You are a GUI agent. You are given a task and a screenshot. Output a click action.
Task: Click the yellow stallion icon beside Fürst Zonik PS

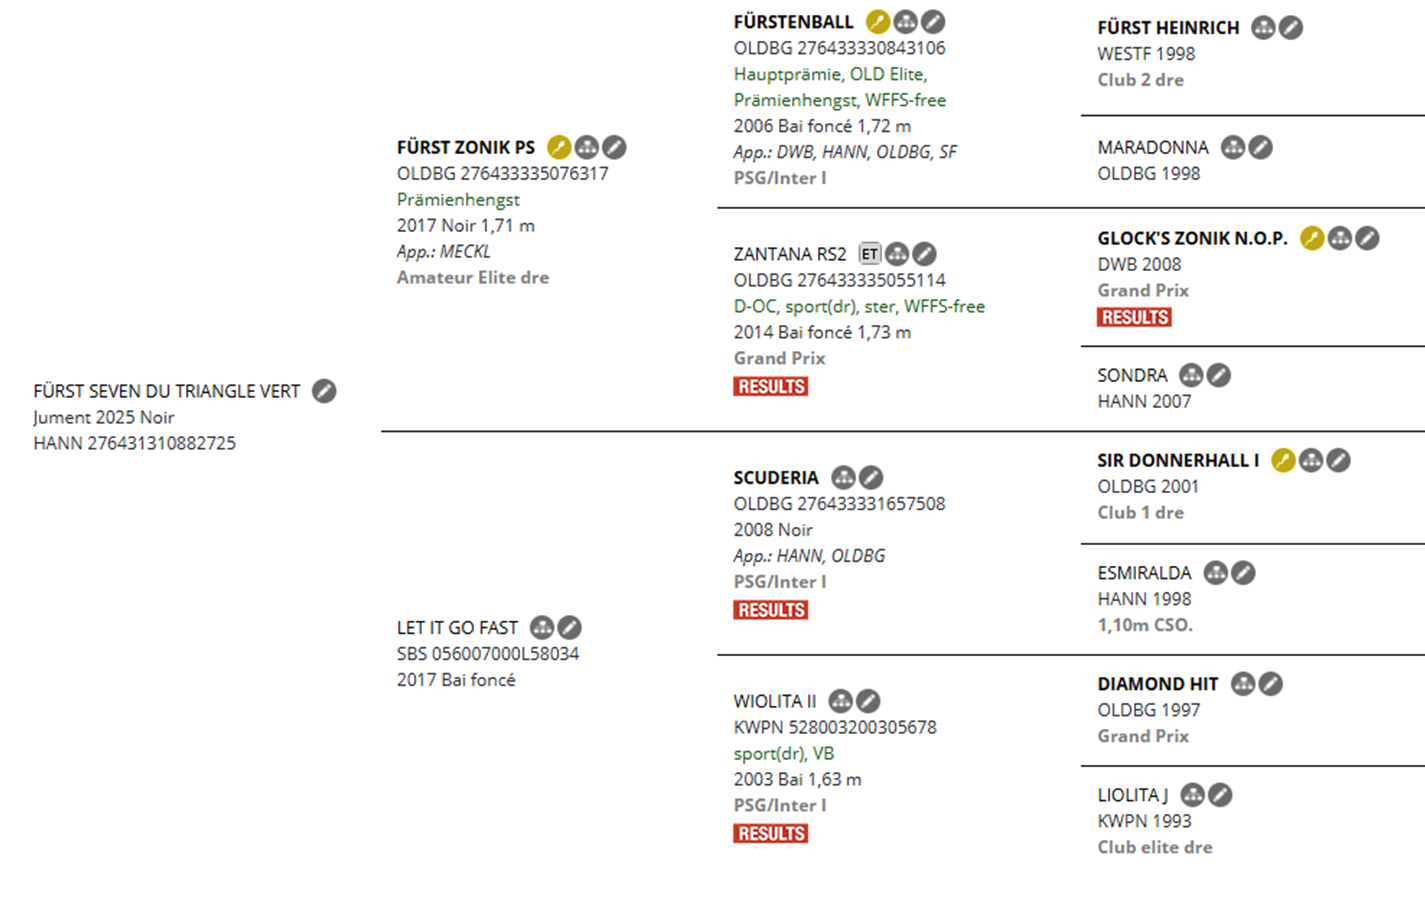click(559, 148)
